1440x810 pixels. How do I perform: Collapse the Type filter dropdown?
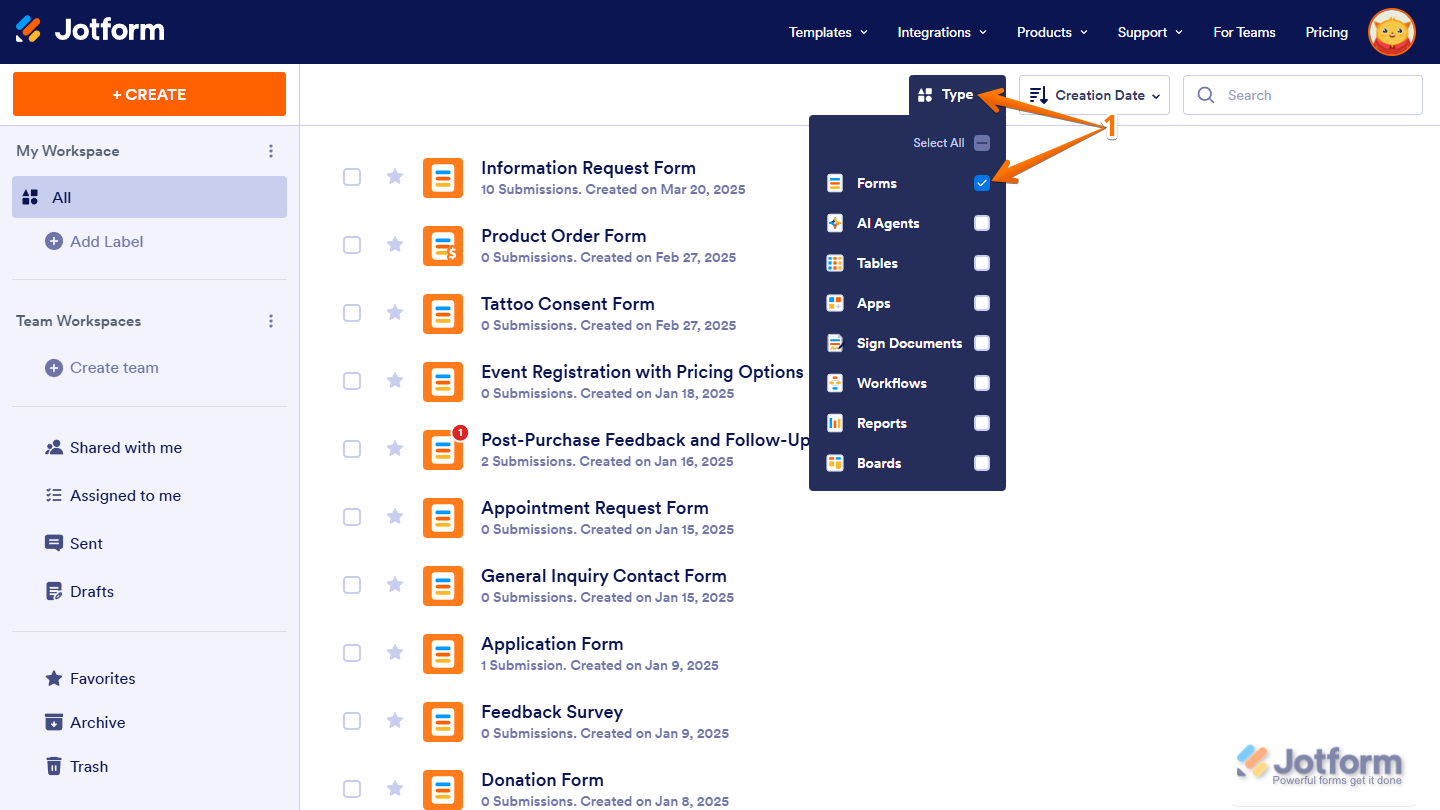(x=946, y=95)
